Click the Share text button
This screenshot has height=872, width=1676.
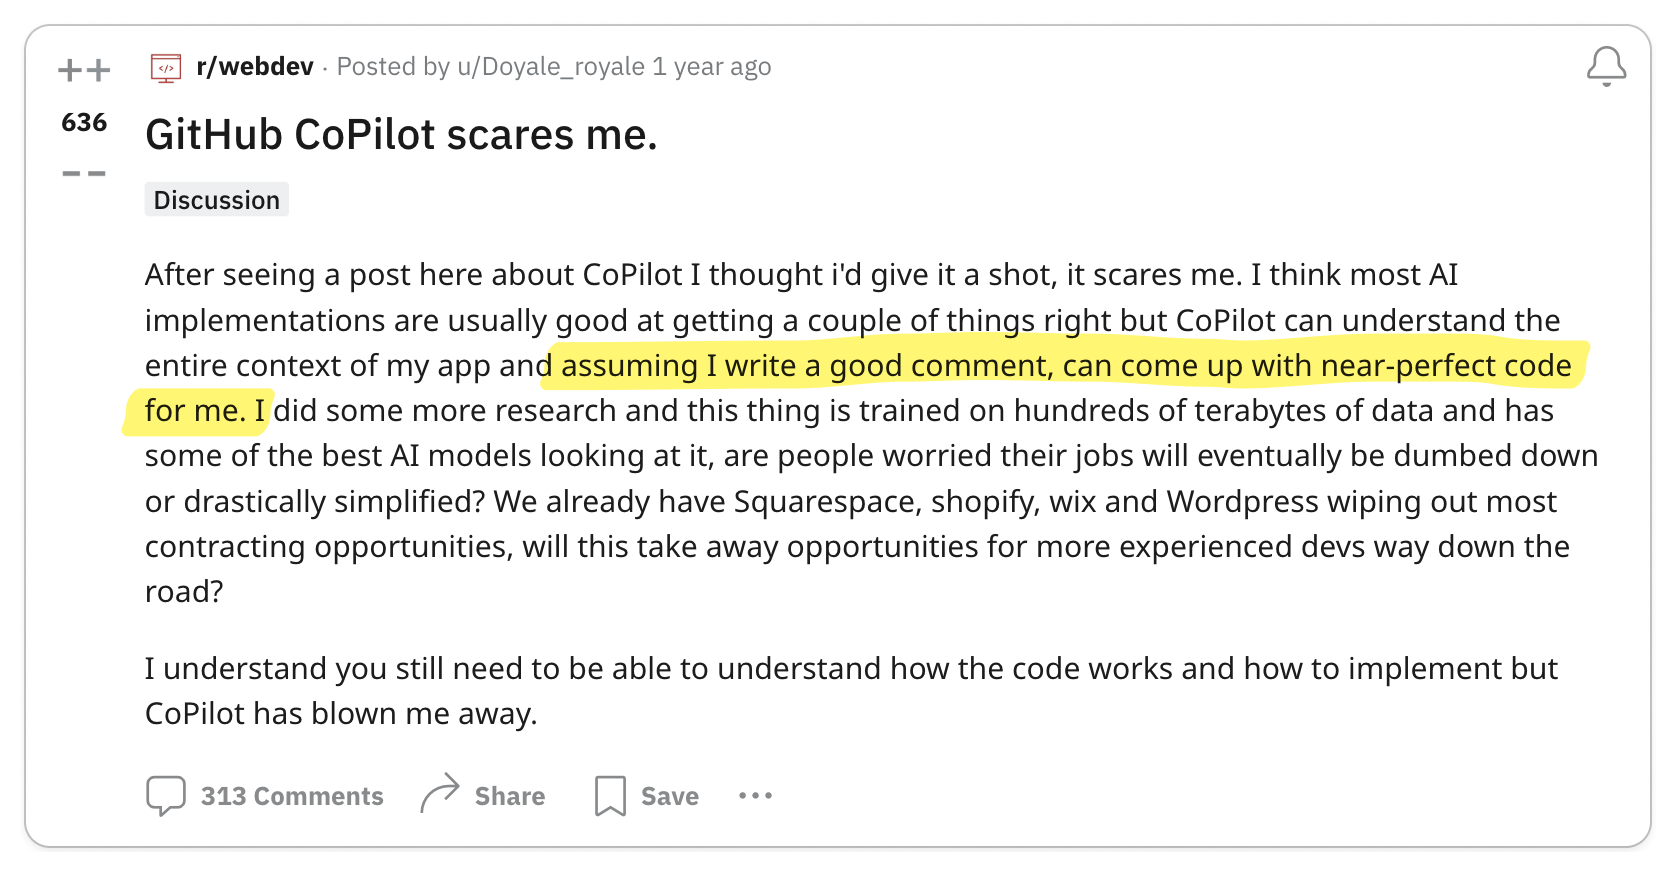click(x=510, y=796)
